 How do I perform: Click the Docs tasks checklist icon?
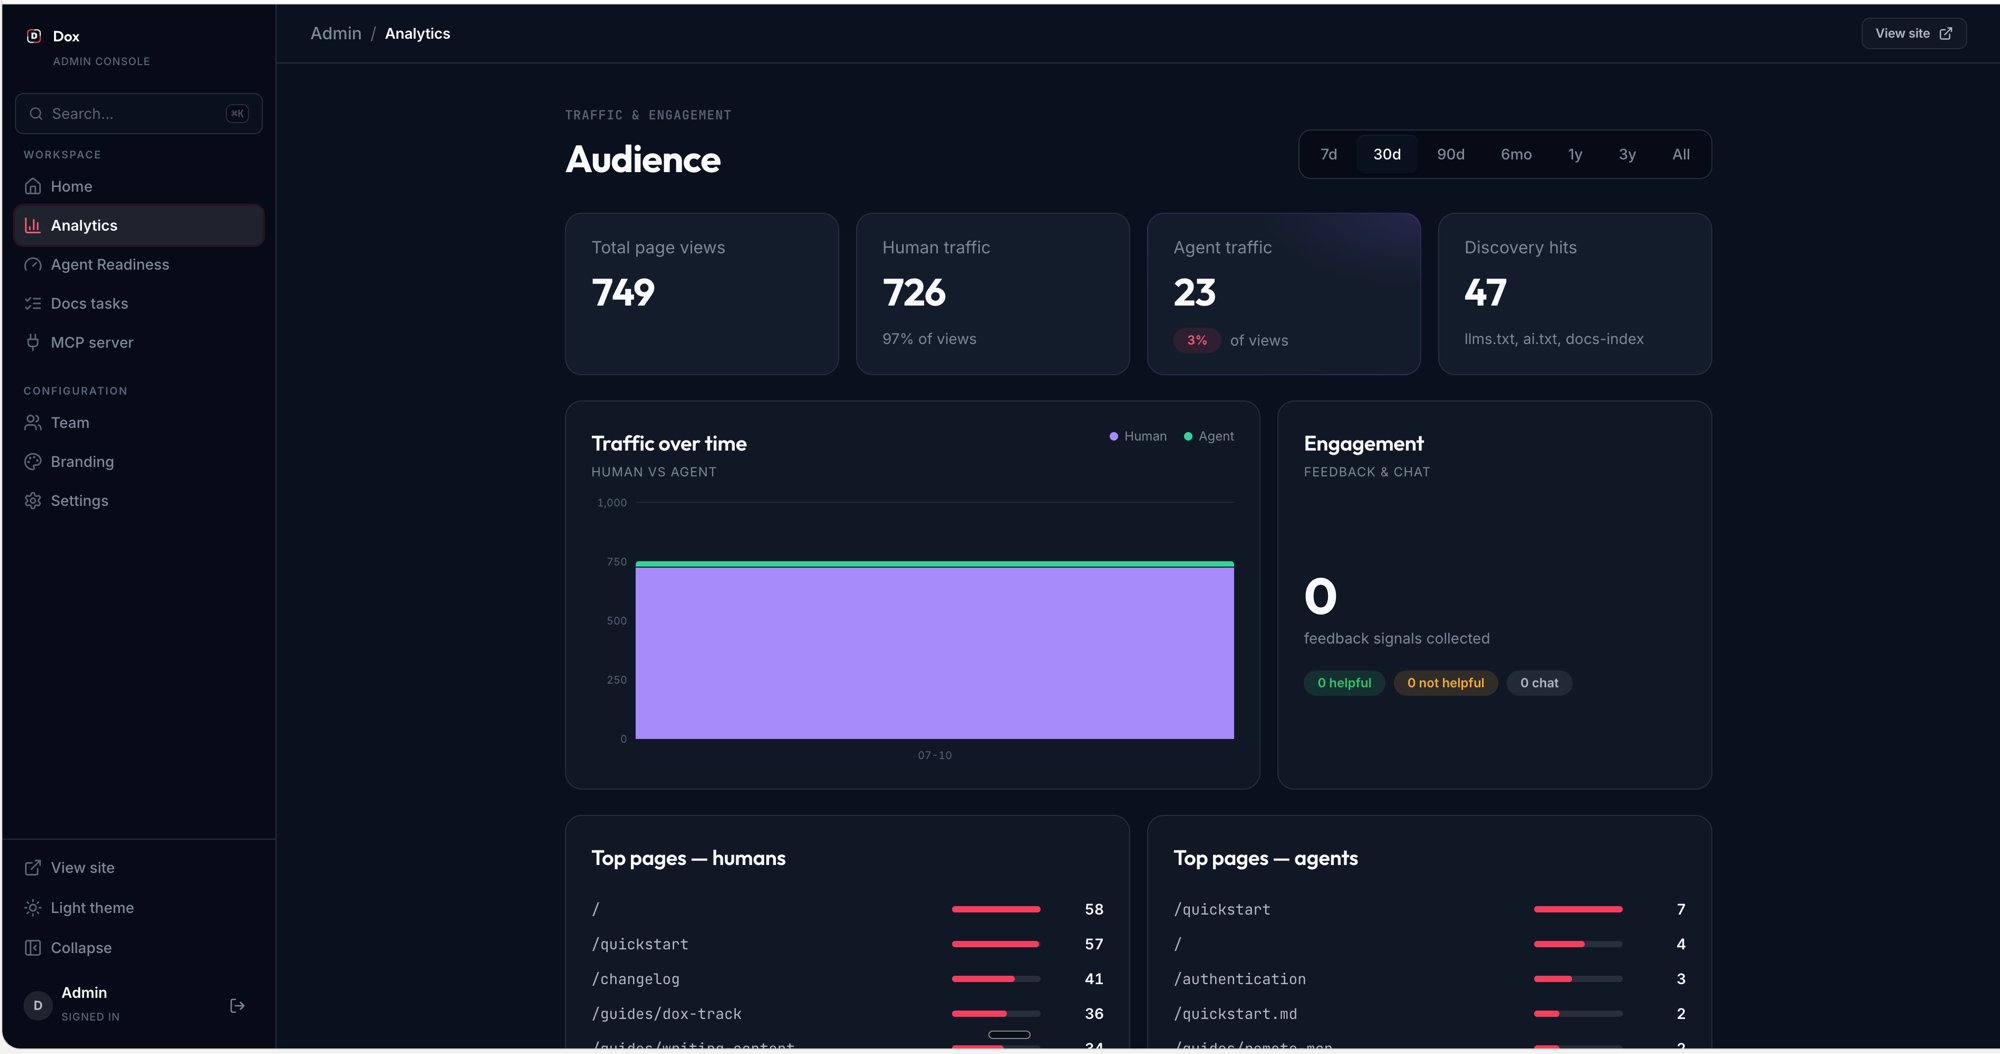[33, 303]
